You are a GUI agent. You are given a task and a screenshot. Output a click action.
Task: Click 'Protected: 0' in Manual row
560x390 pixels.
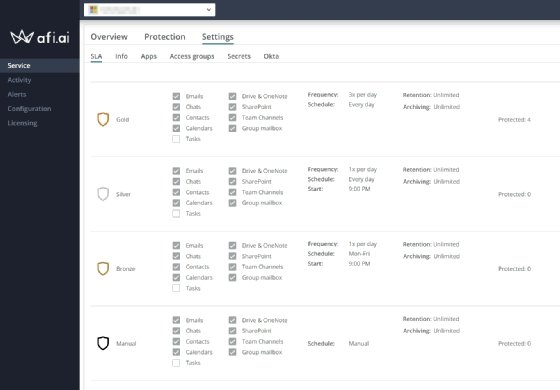[x=514, y=344]
